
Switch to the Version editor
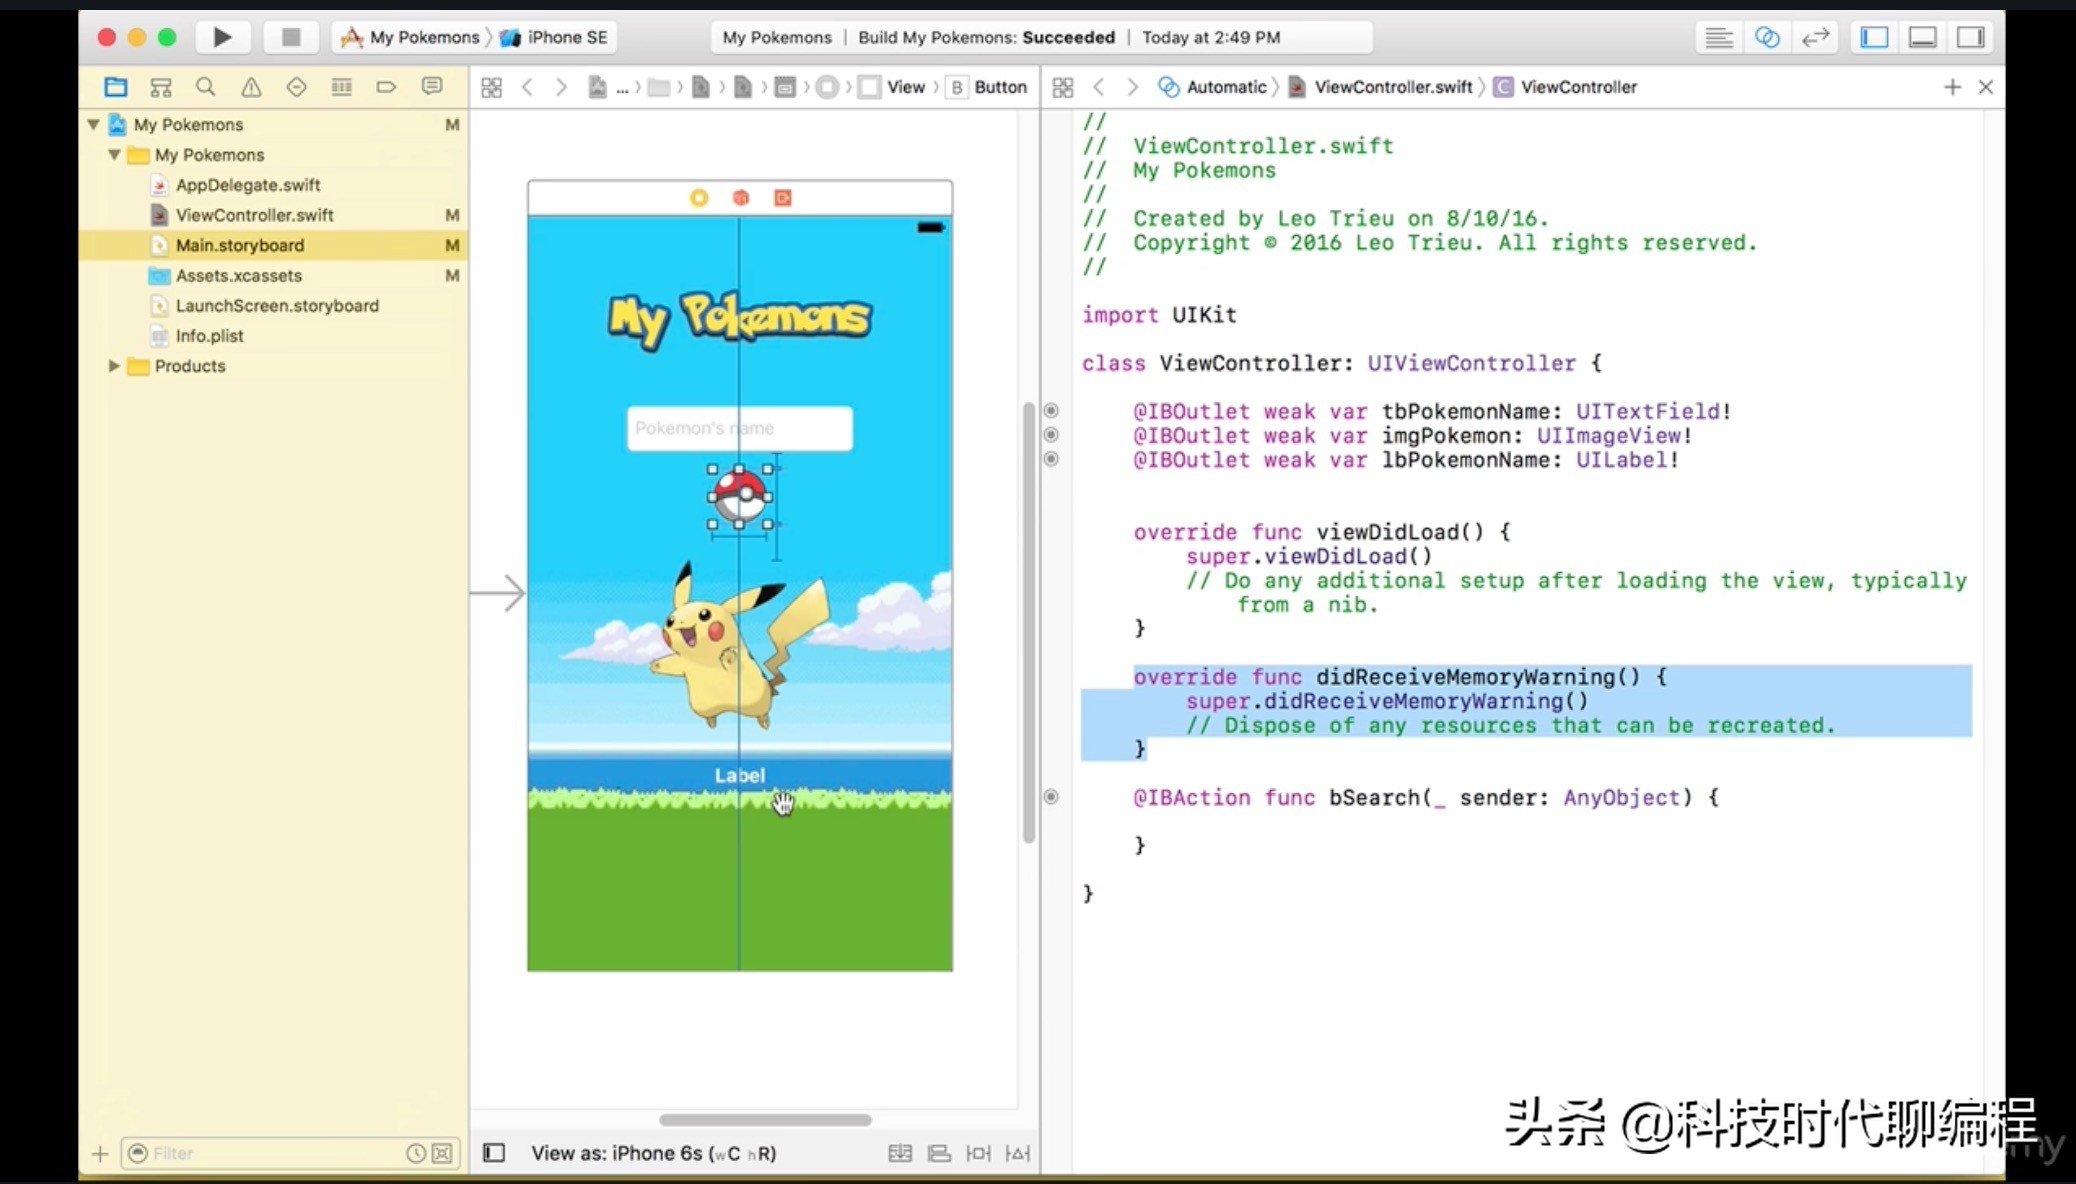[x=1815, y=37]
